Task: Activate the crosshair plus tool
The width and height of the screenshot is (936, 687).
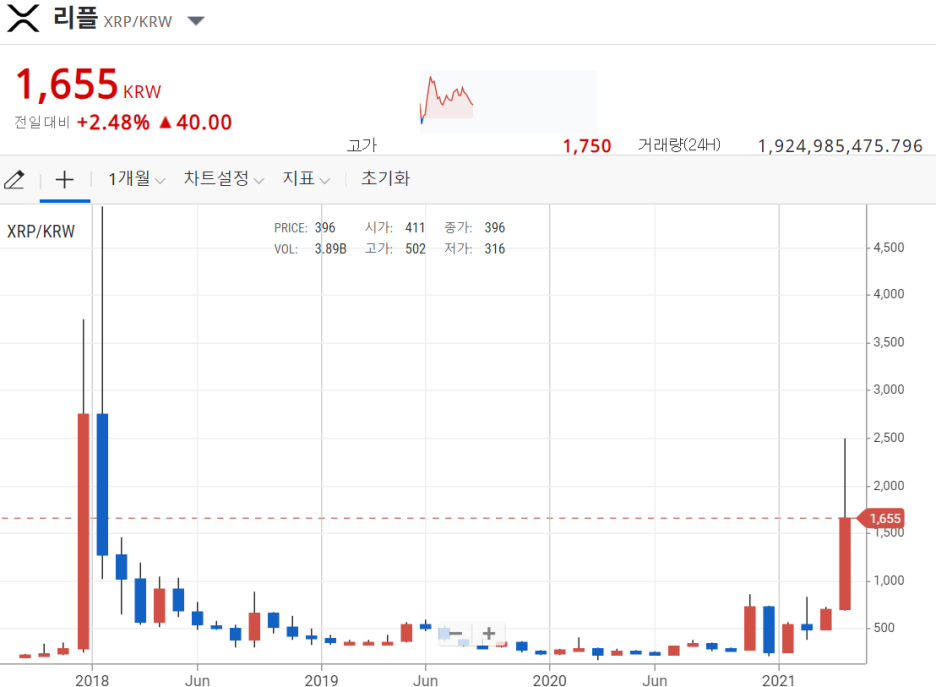Action: pyautogui.click(x=64, y=179)
